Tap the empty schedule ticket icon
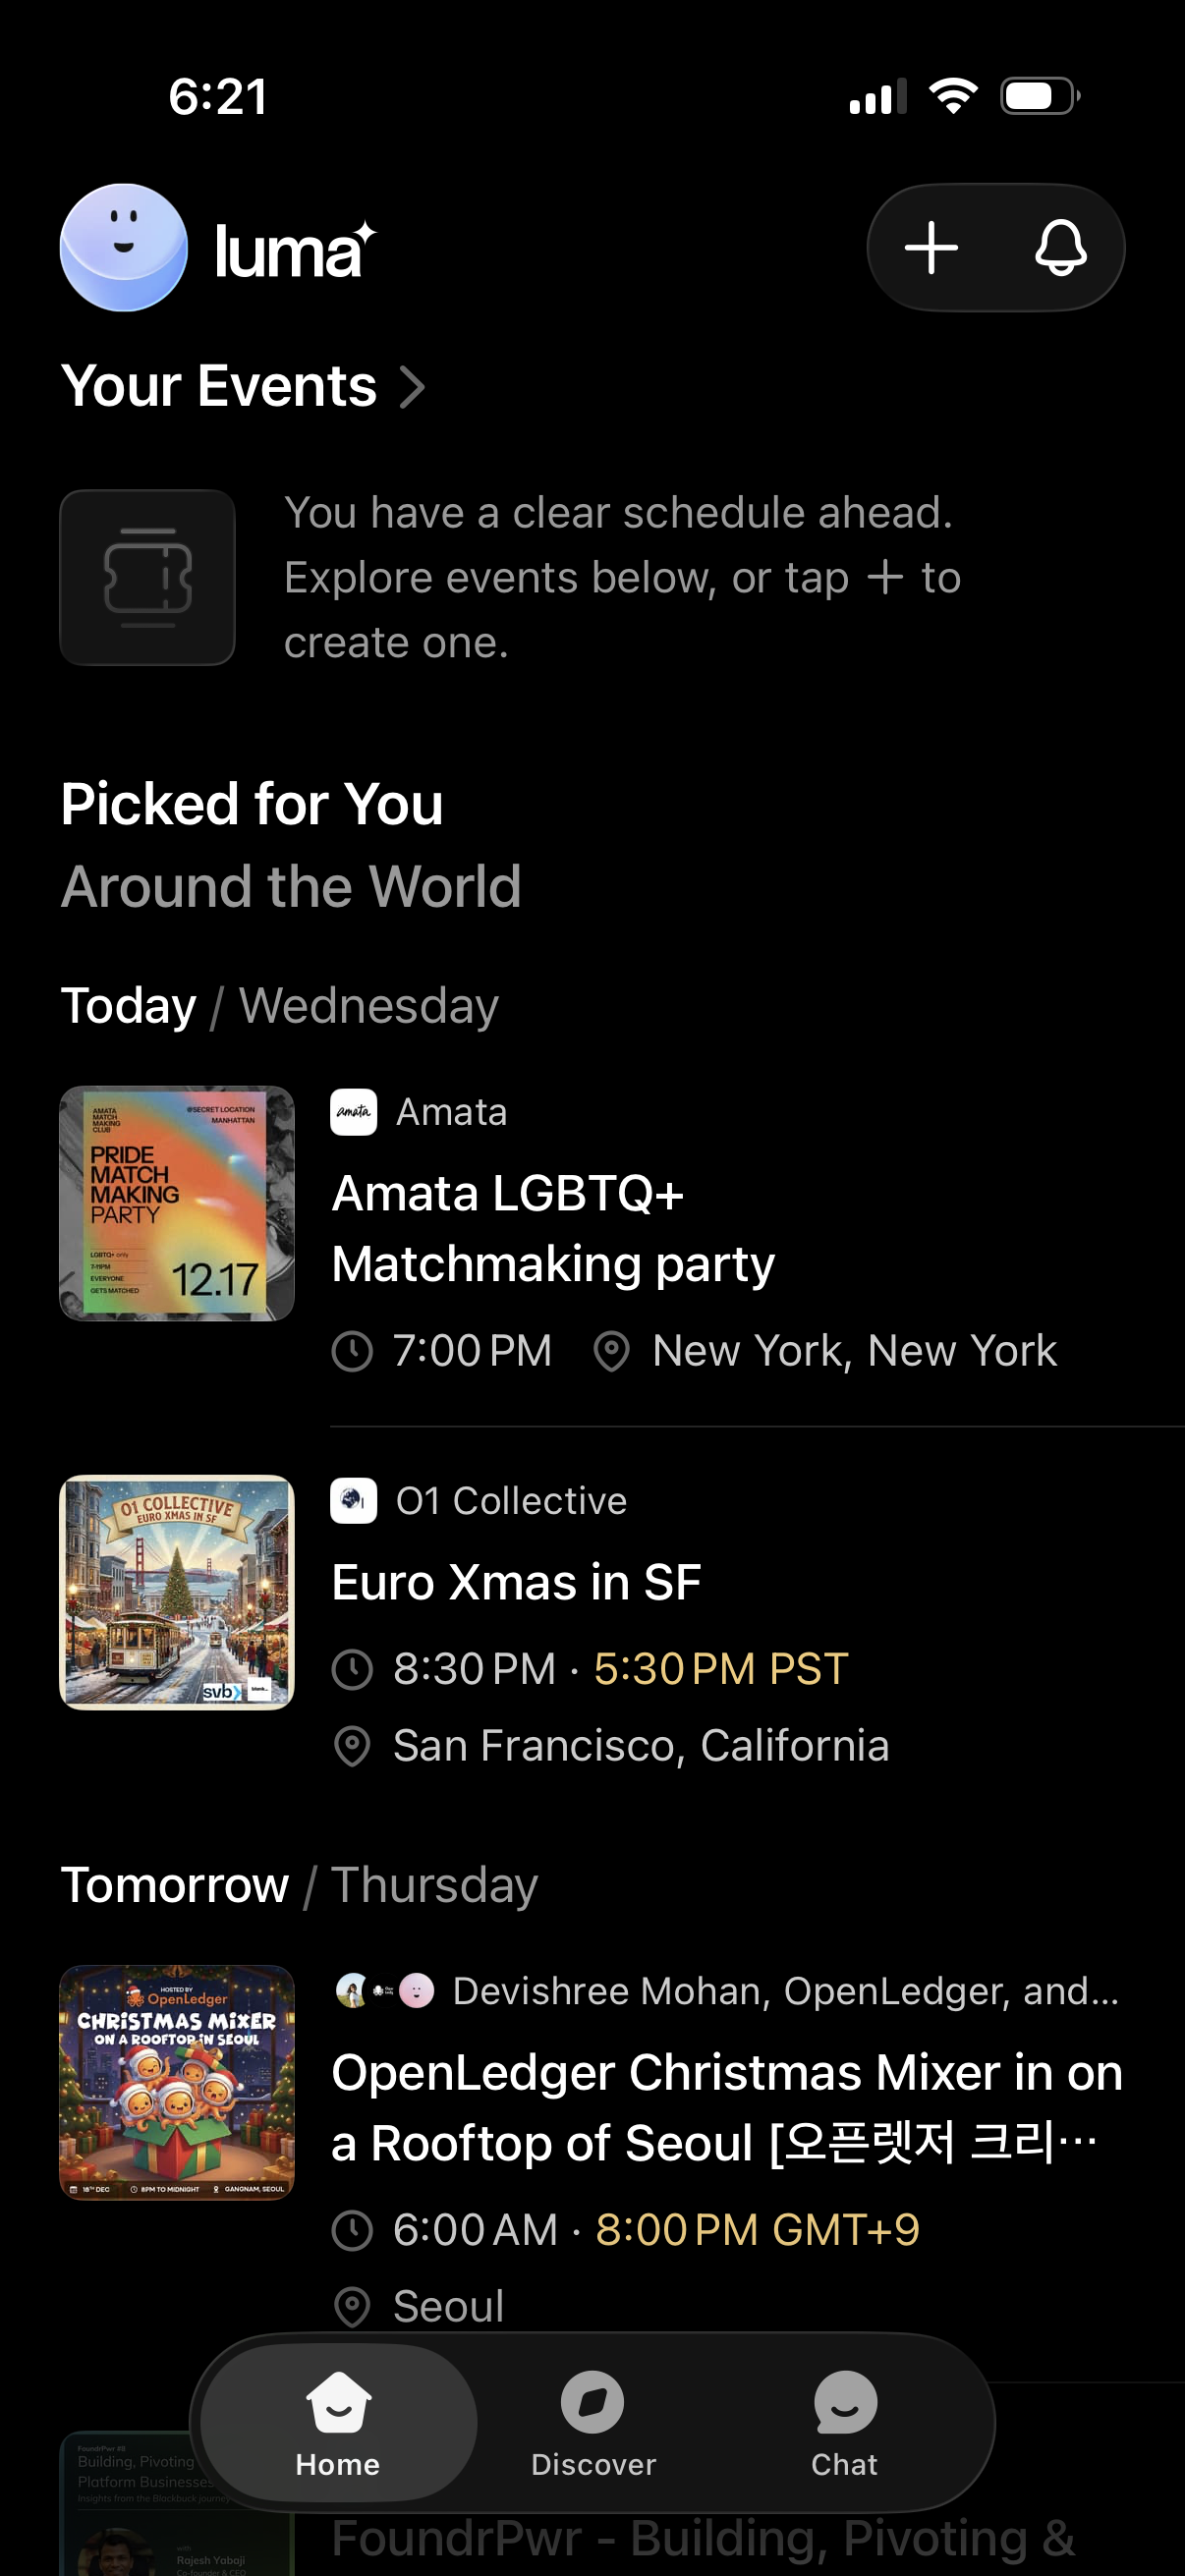Screen dimensions: 1185x2576 pyautogui.click(x=148, y=577)
